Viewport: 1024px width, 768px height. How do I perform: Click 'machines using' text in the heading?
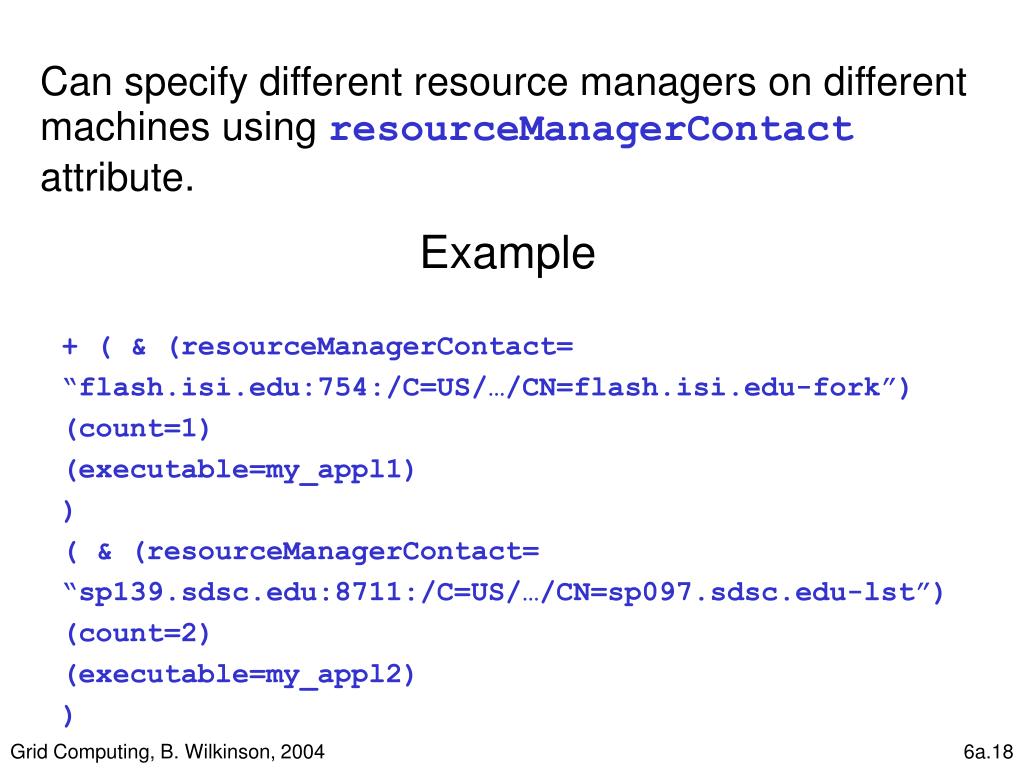[x=178, y=129]
